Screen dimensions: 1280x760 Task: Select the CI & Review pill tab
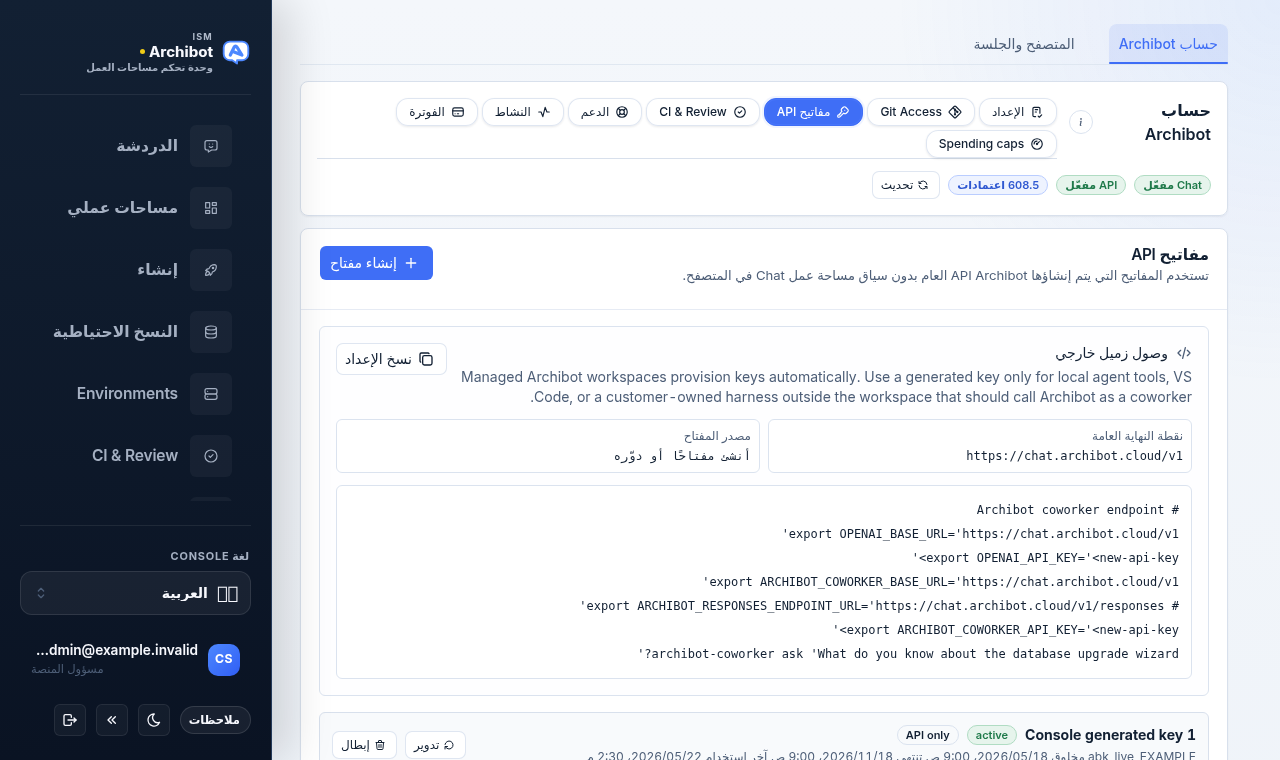click(703, 112)
